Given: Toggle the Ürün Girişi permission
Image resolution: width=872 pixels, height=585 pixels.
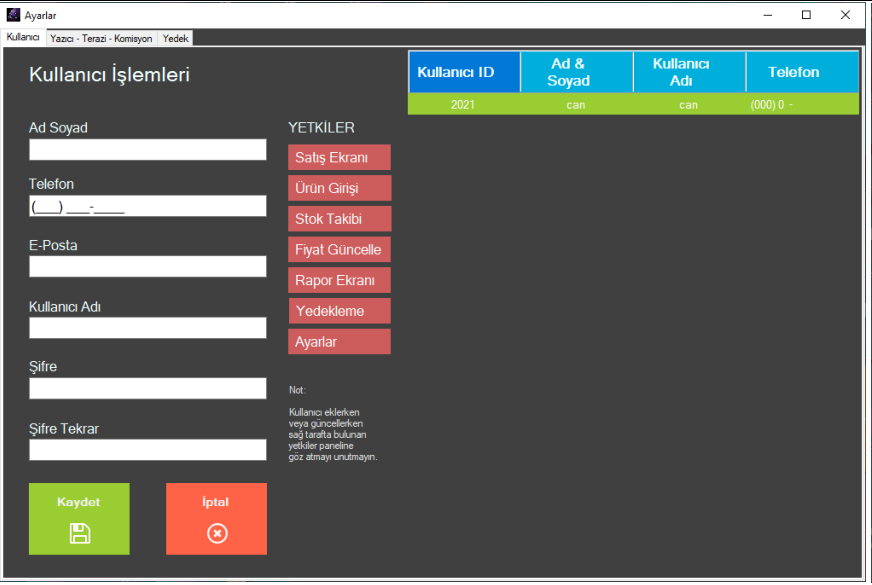Looking at the screenshot, I should point(339,188).
